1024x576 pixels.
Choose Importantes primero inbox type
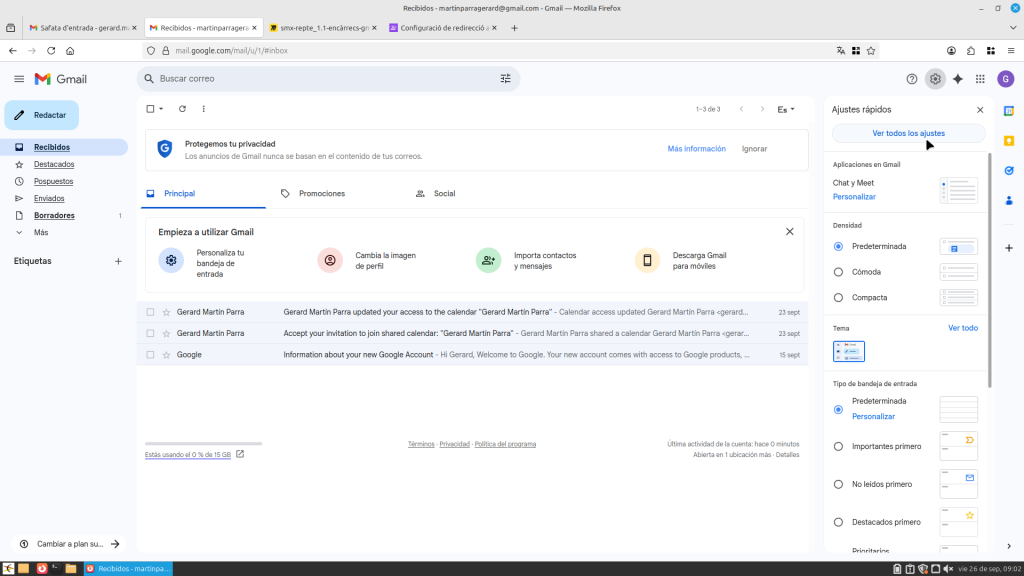(x=838, y=446)
